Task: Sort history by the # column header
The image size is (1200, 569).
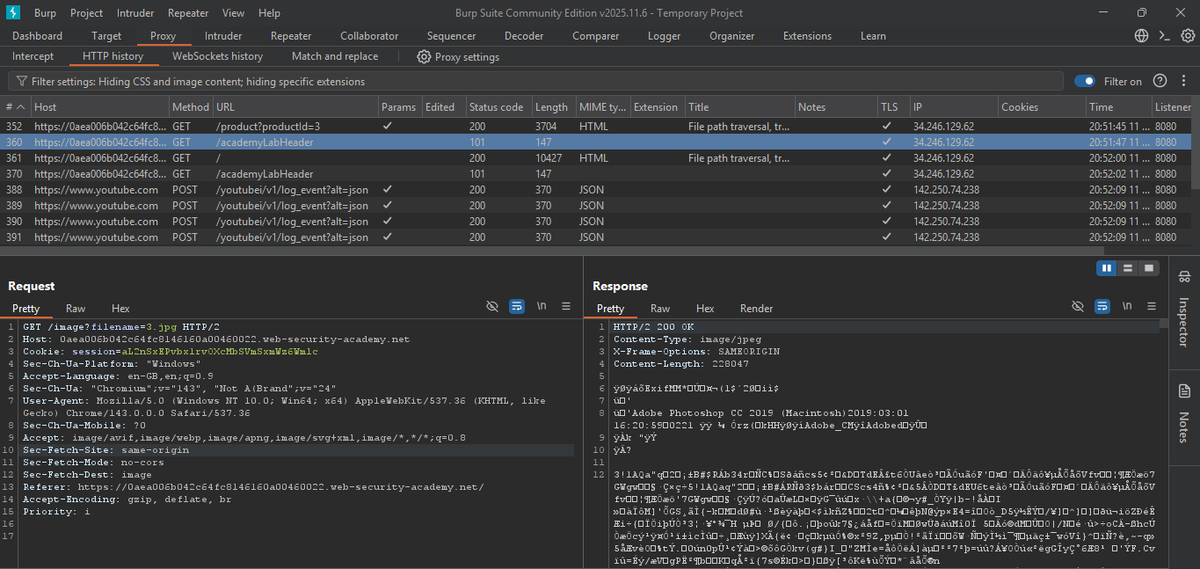Action: point(16,107)
